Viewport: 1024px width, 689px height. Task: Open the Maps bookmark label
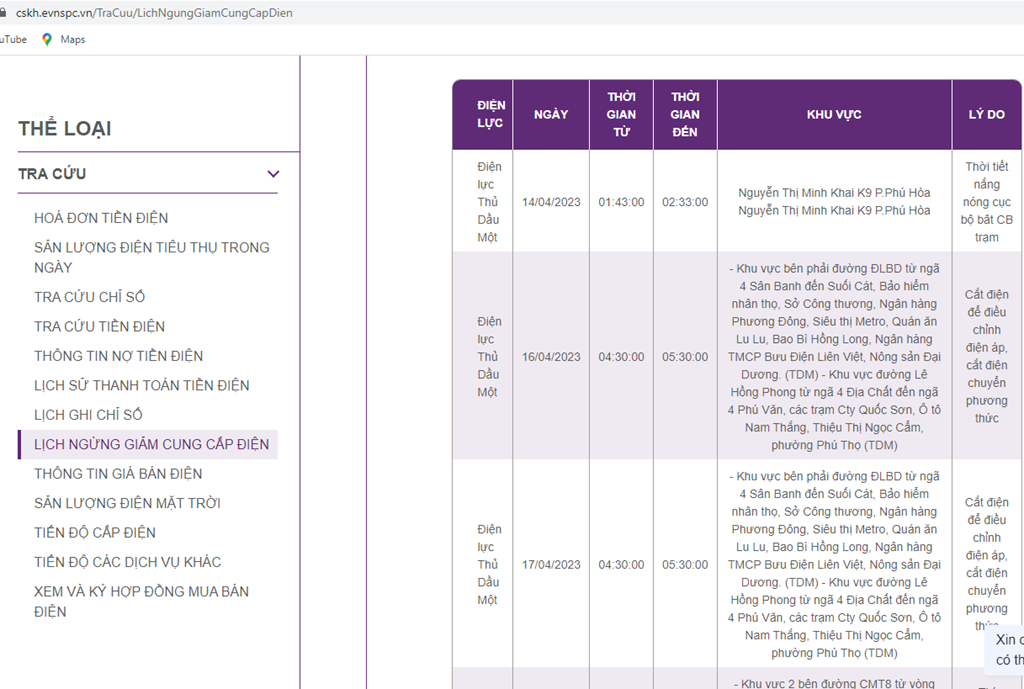(x=72, y=39)
